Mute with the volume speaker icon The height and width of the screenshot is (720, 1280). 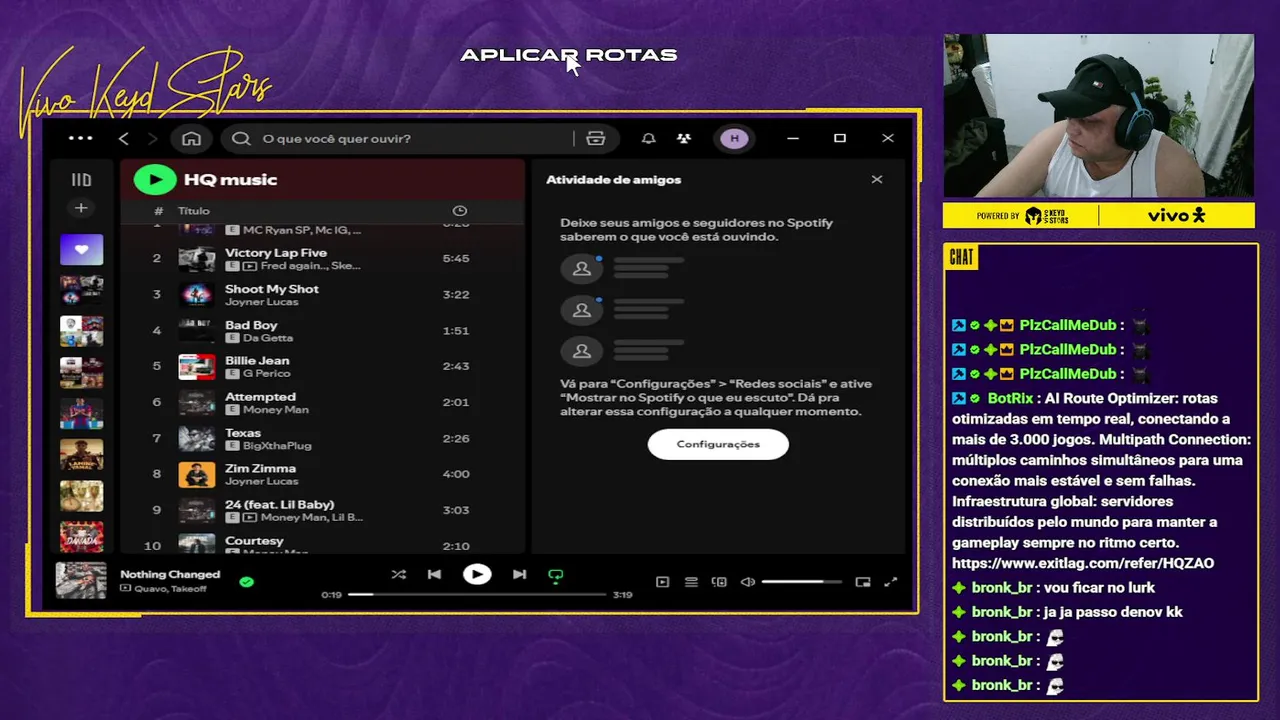[748, 582]
